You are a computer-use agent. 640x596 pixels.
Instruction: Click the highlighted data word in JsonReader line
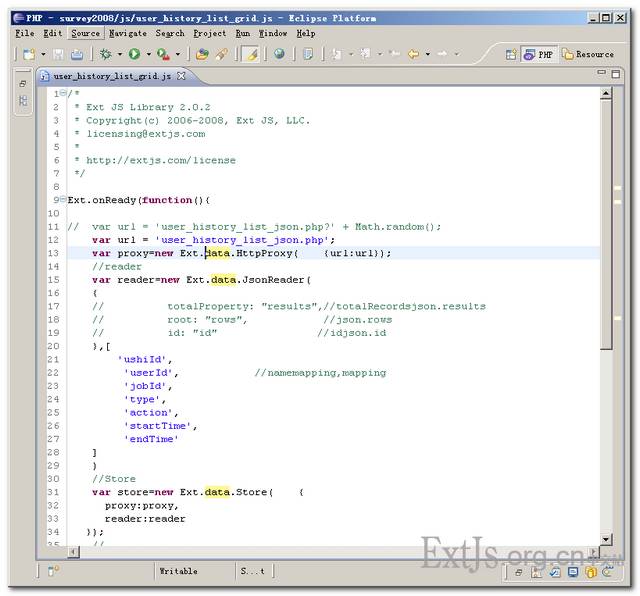[x=223, y=280]
